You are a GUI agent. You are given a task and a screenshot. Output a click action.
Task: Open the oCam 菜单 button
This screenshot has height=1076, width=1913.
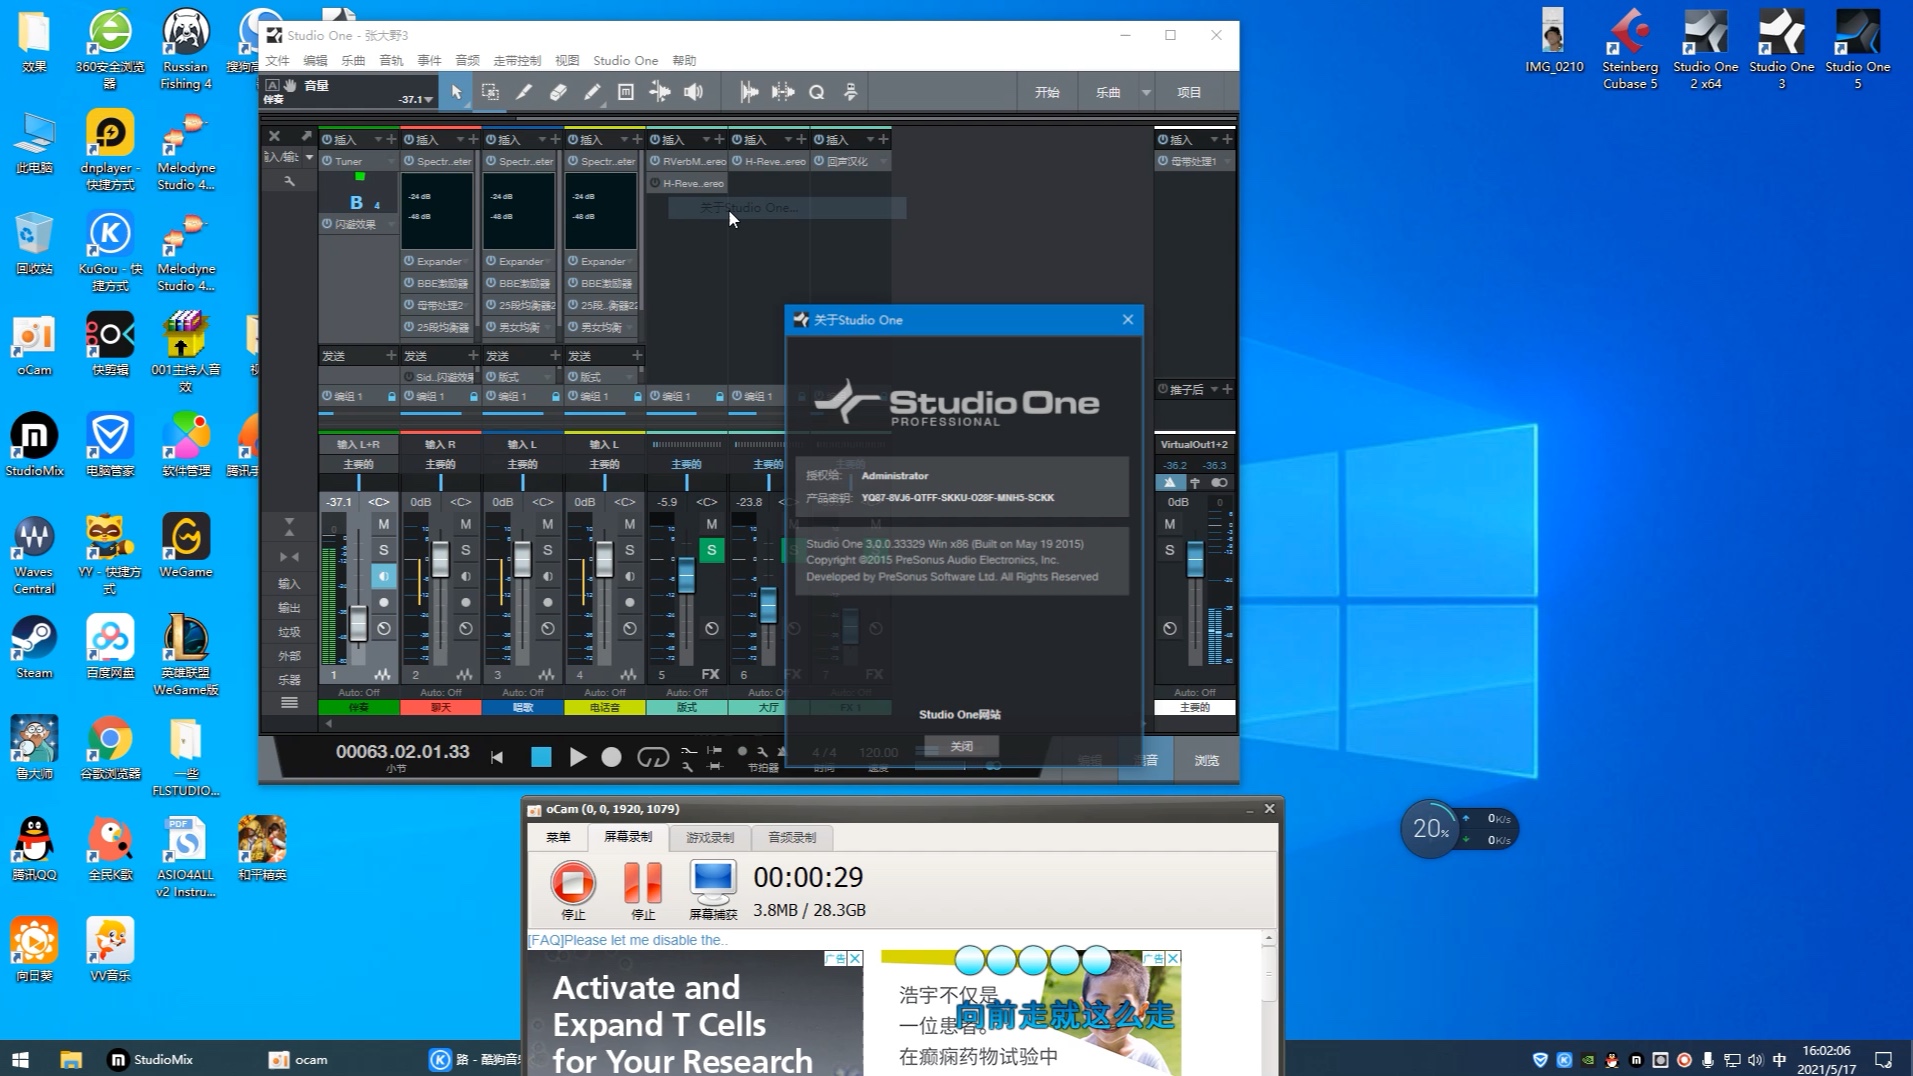[x=558, y=838]
